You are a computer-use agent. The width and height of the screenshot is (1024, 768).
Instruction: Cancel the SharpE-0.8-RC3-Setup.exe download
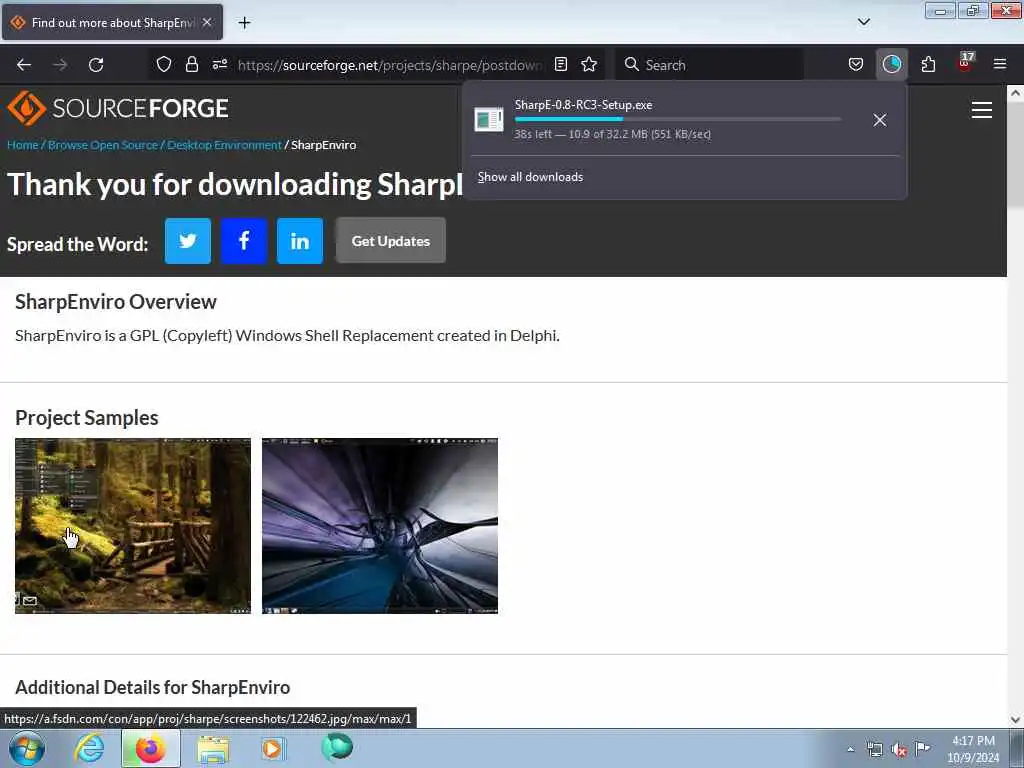coord(880,120)
